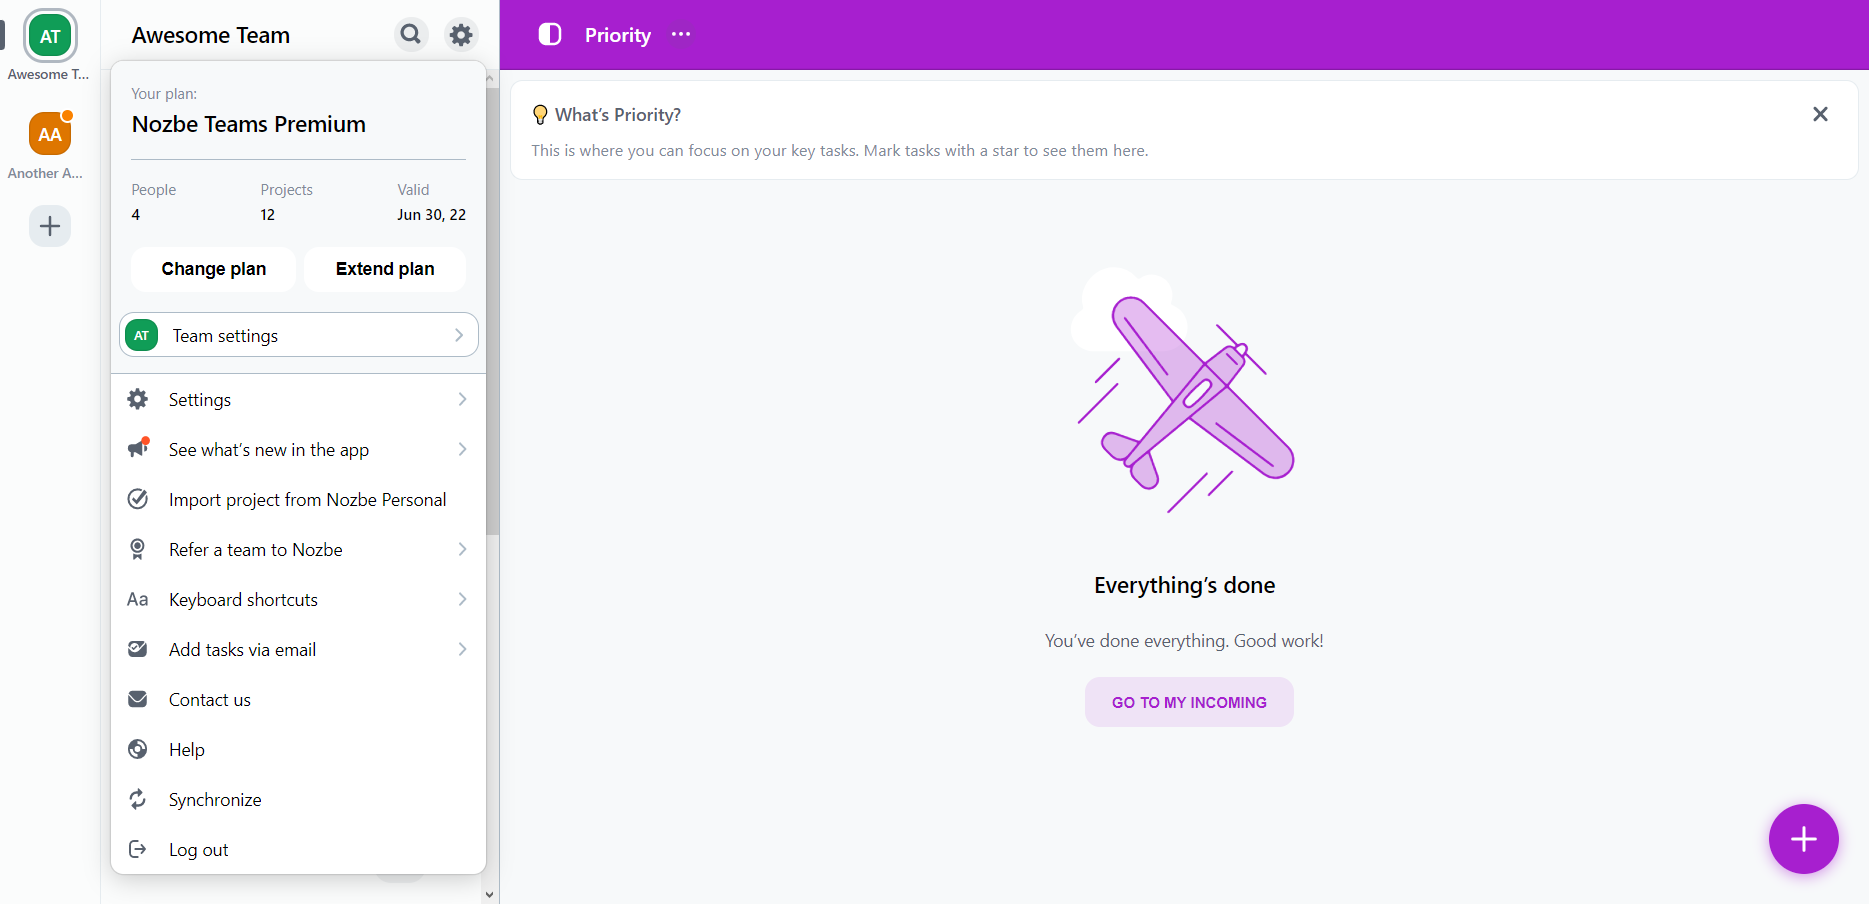
Task: Select Log out
Action: point(298,849)
